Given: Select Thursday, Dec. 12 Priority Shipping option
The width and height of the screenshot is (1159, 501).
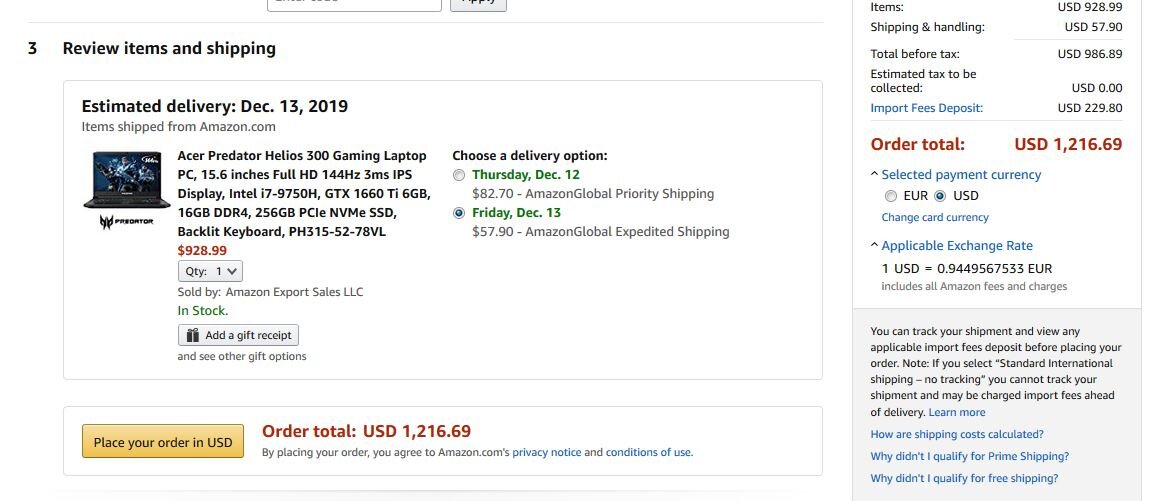Looking at the screenshot, I should tap(459, 175).
